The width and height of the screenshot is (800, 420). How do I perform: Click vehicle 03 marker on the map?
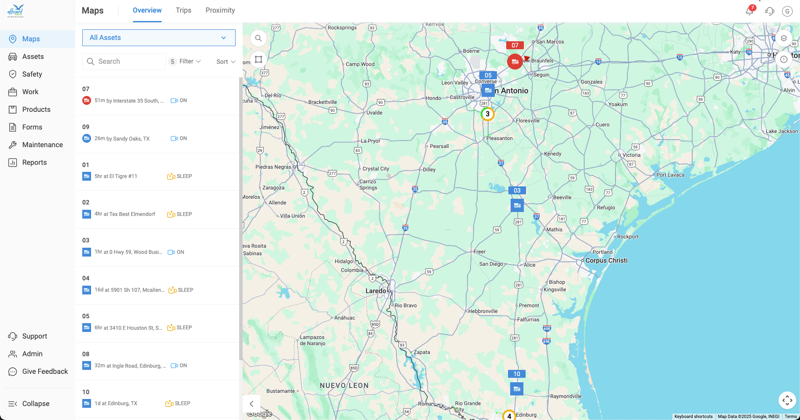[x=517, y=205]
